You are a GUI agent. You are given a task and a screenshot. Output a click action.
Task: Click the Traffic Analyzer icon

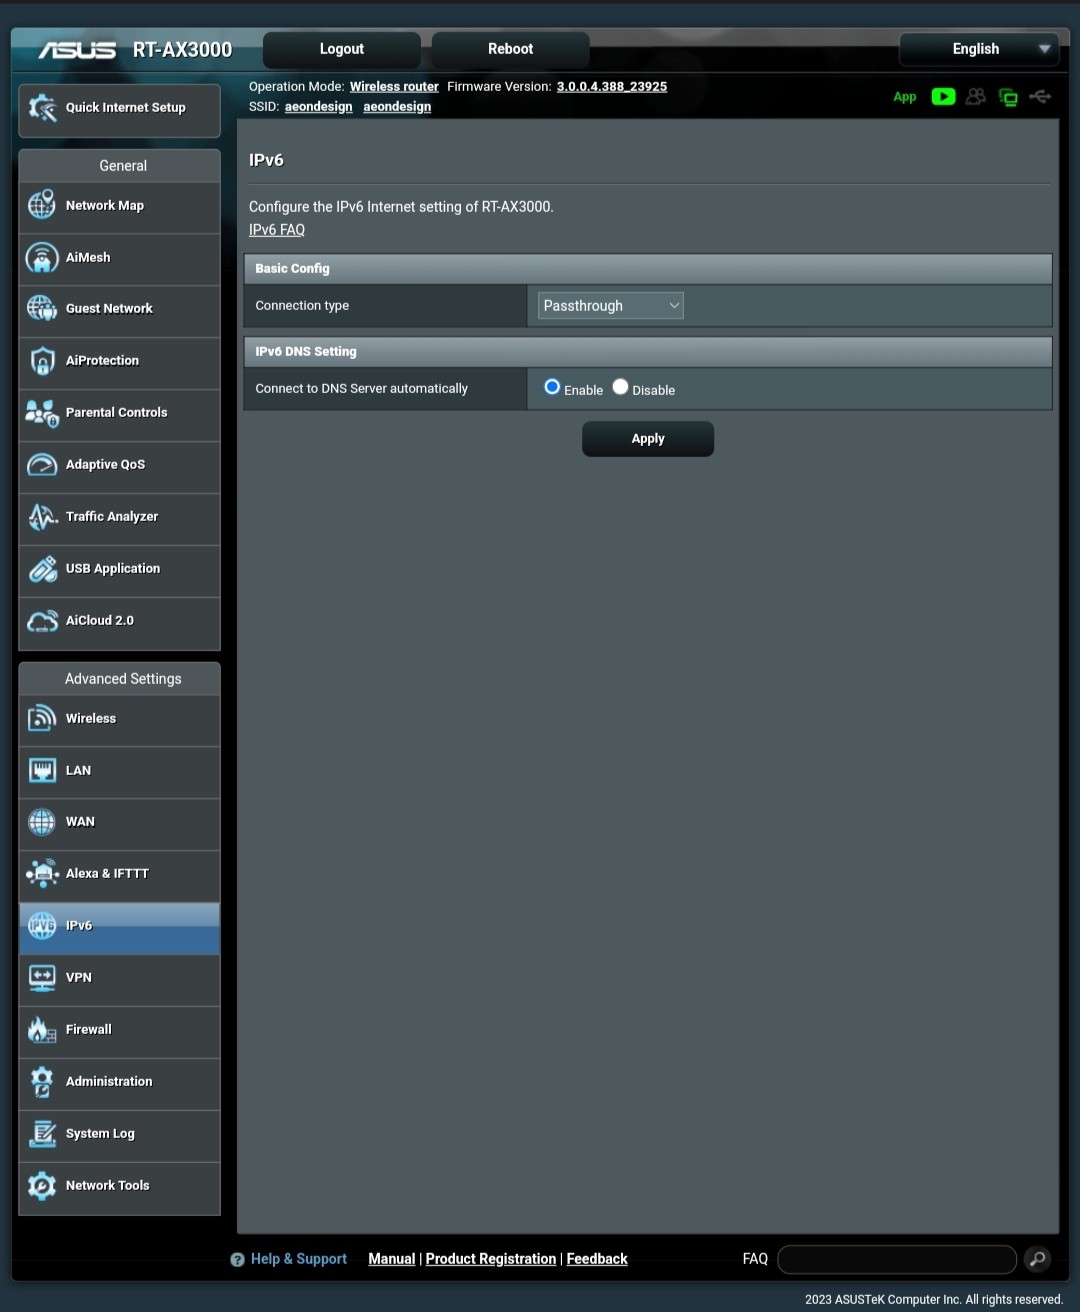[42, 517]
